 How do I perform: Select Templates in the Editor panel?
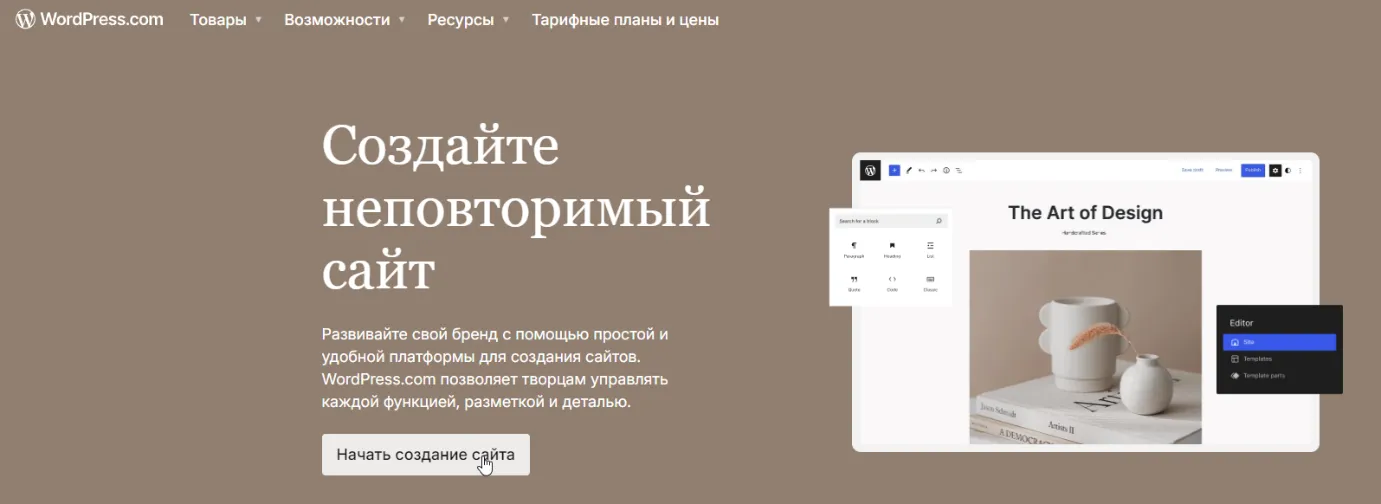pyautogui.click(x=1257, y=359)
